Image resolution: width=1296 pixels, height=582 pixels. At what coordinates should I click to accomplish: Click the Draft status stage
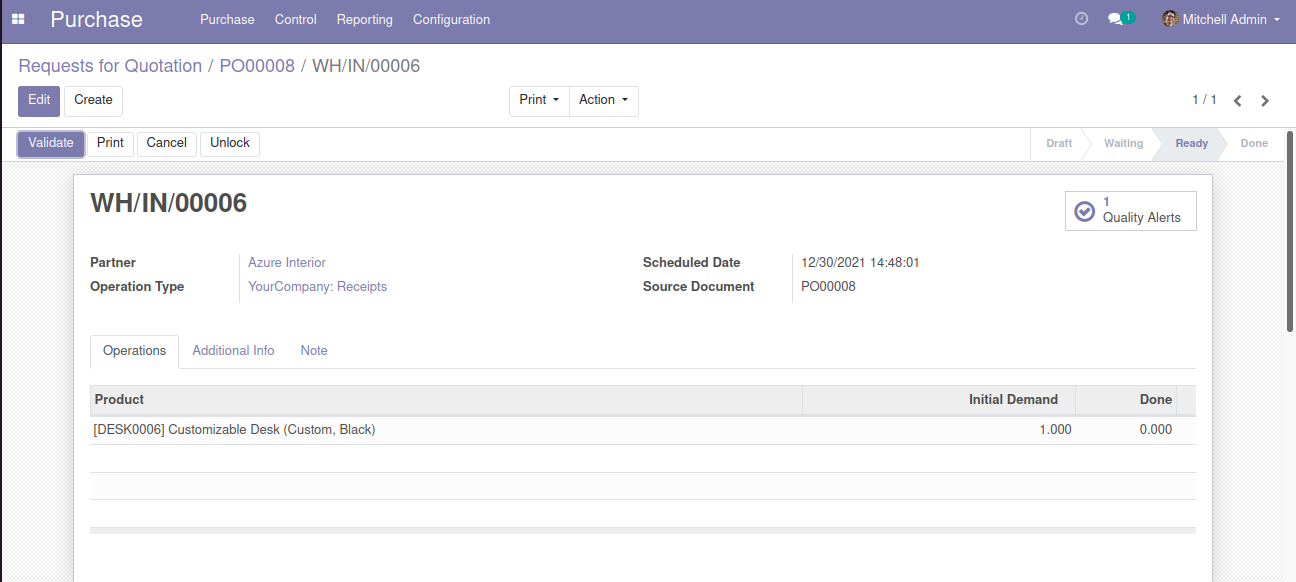[x=1059, y=144]
